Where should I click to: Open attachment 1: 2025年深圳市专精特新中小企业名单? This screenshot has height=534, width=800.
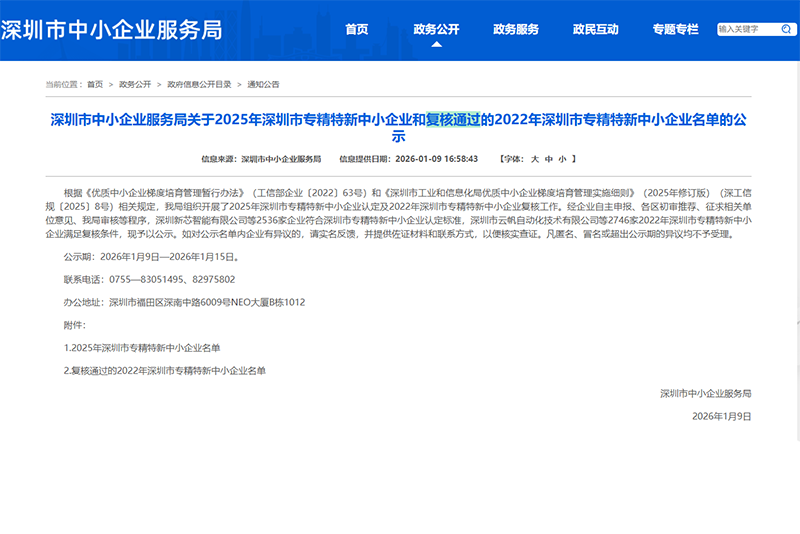142,347
